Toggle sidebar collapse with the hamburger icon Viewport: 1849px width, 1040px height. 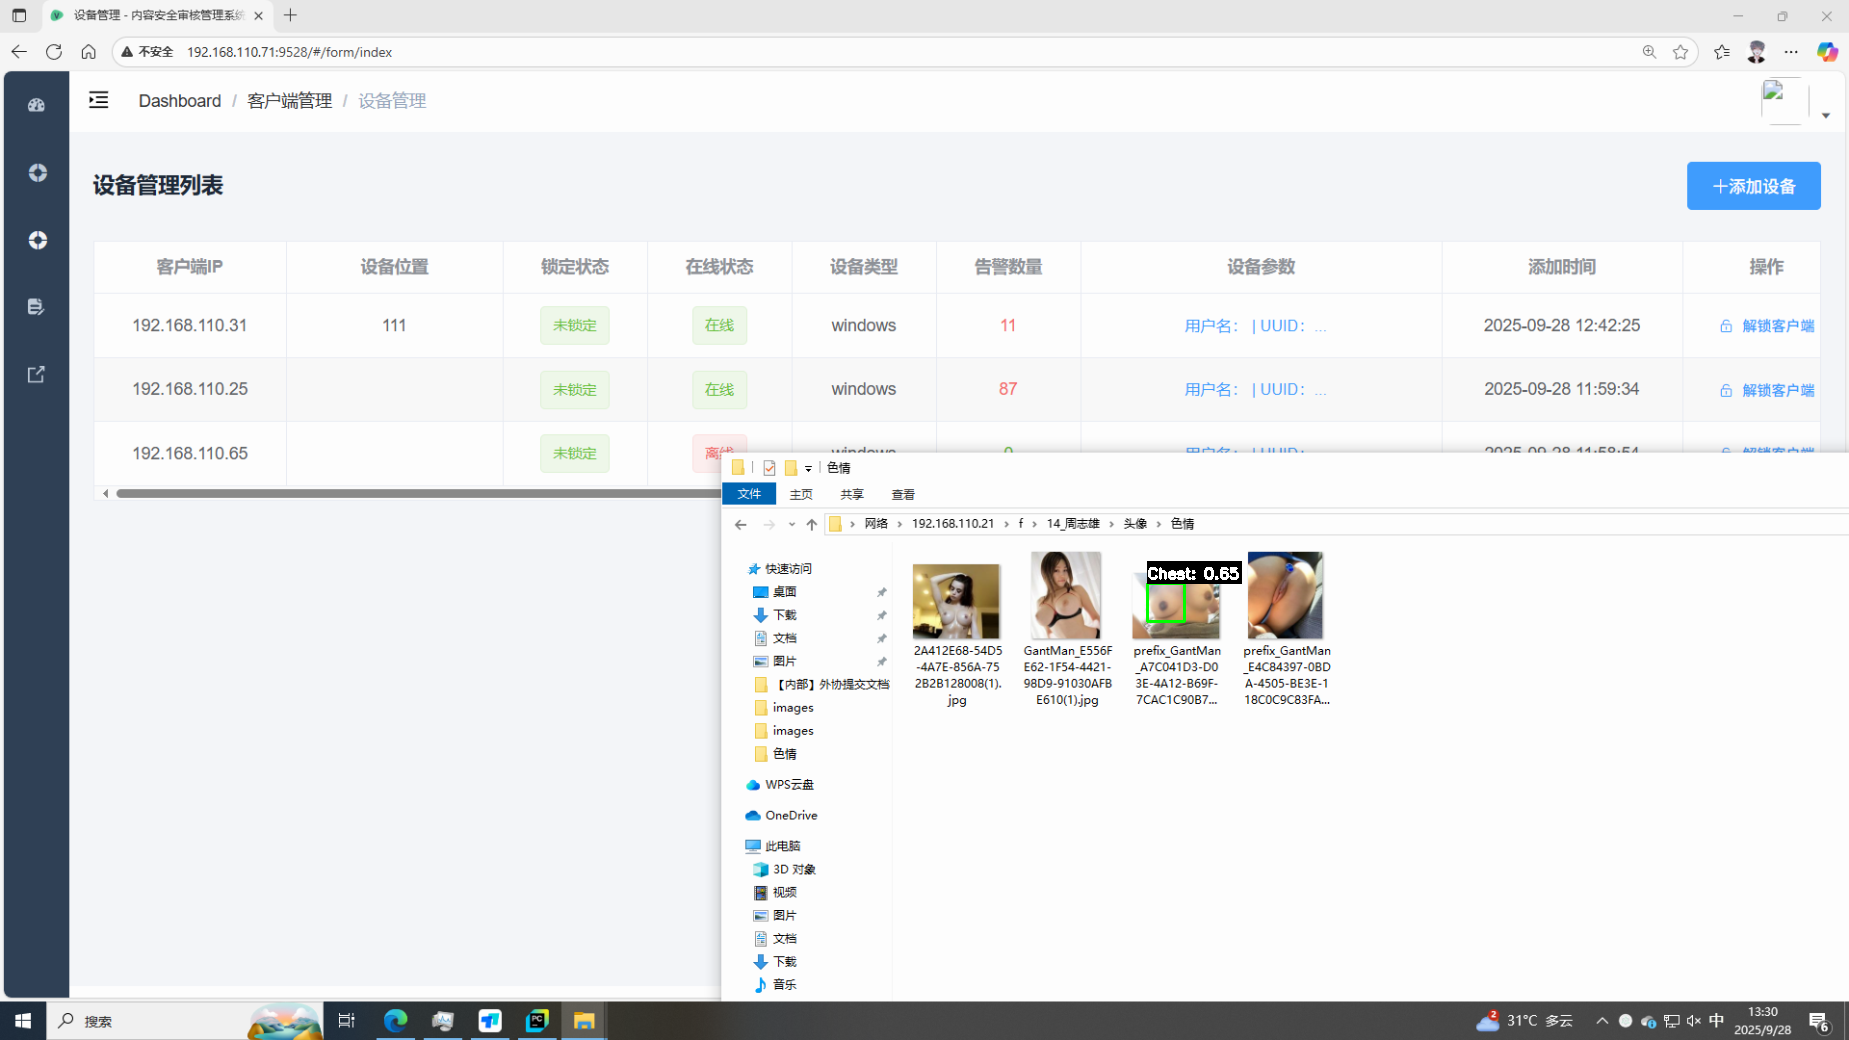point(98,100)
